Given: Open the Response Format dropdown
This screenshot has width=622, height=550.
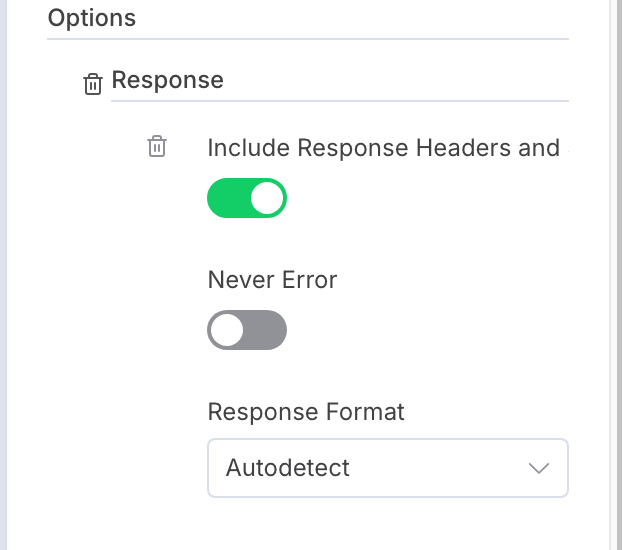Looking at the screenshot, I should [x=387, y=468].
